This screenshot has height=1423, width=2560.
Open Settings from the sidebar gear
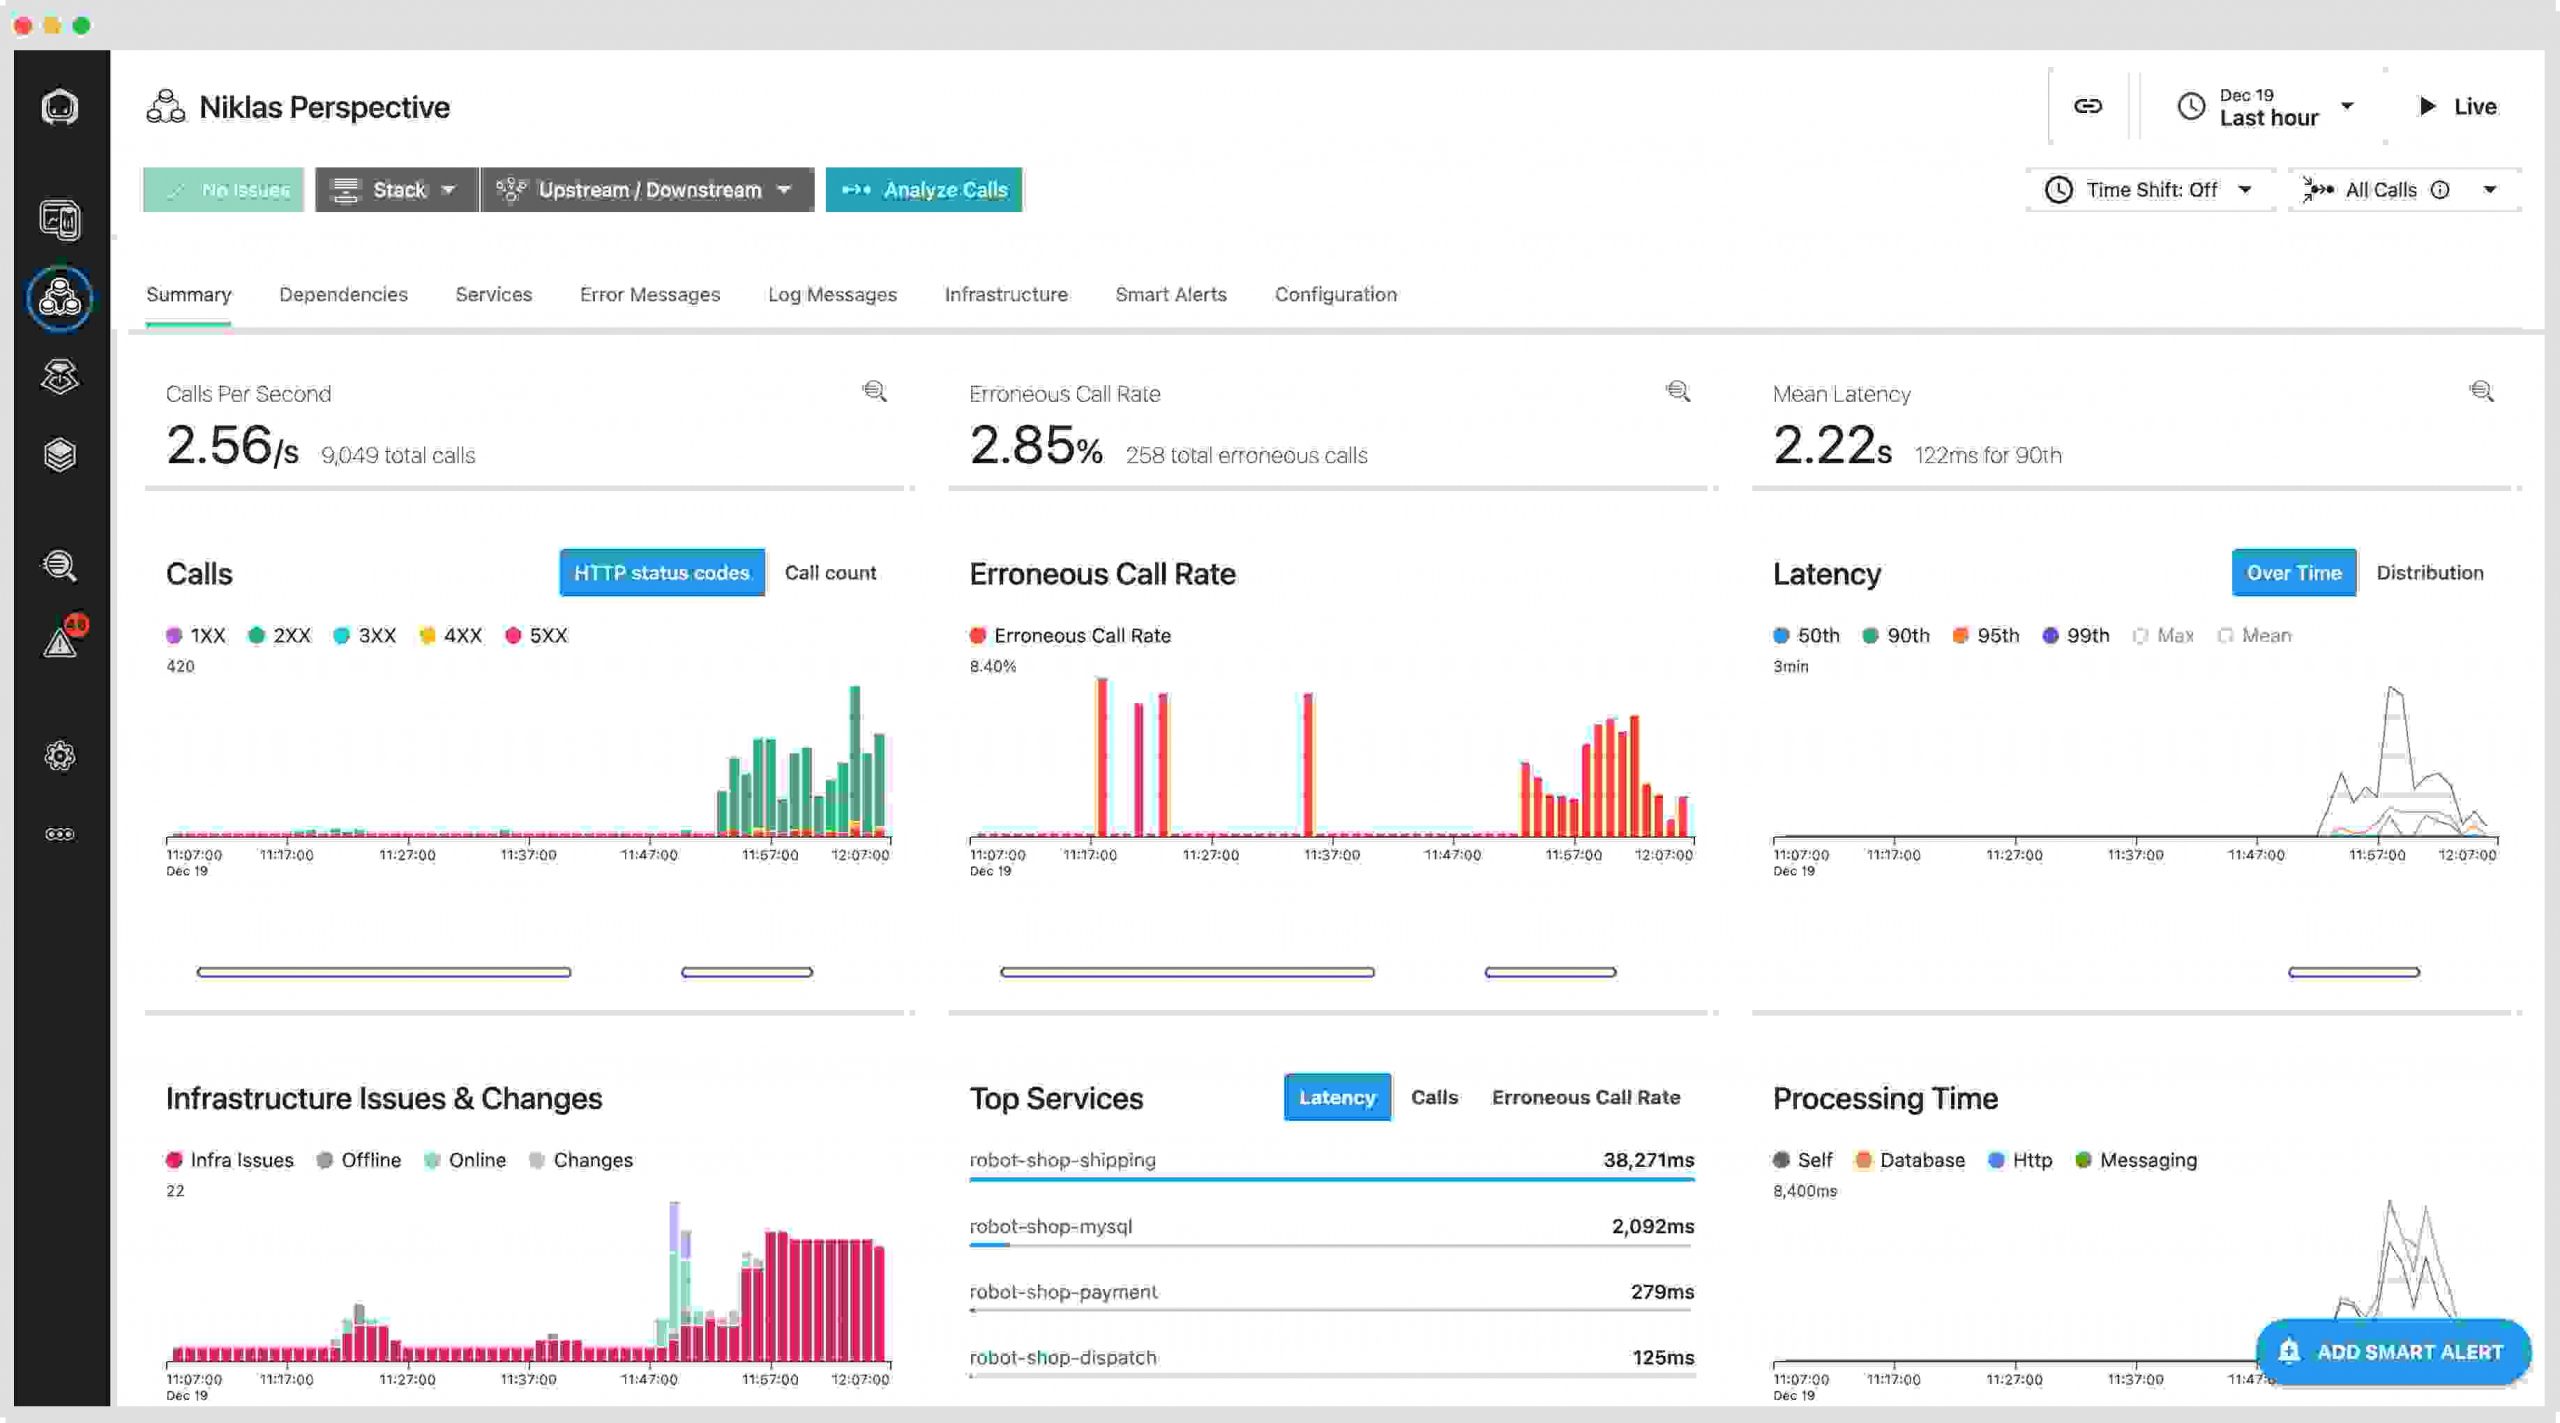pyautogui.click(x=61, y=756)
